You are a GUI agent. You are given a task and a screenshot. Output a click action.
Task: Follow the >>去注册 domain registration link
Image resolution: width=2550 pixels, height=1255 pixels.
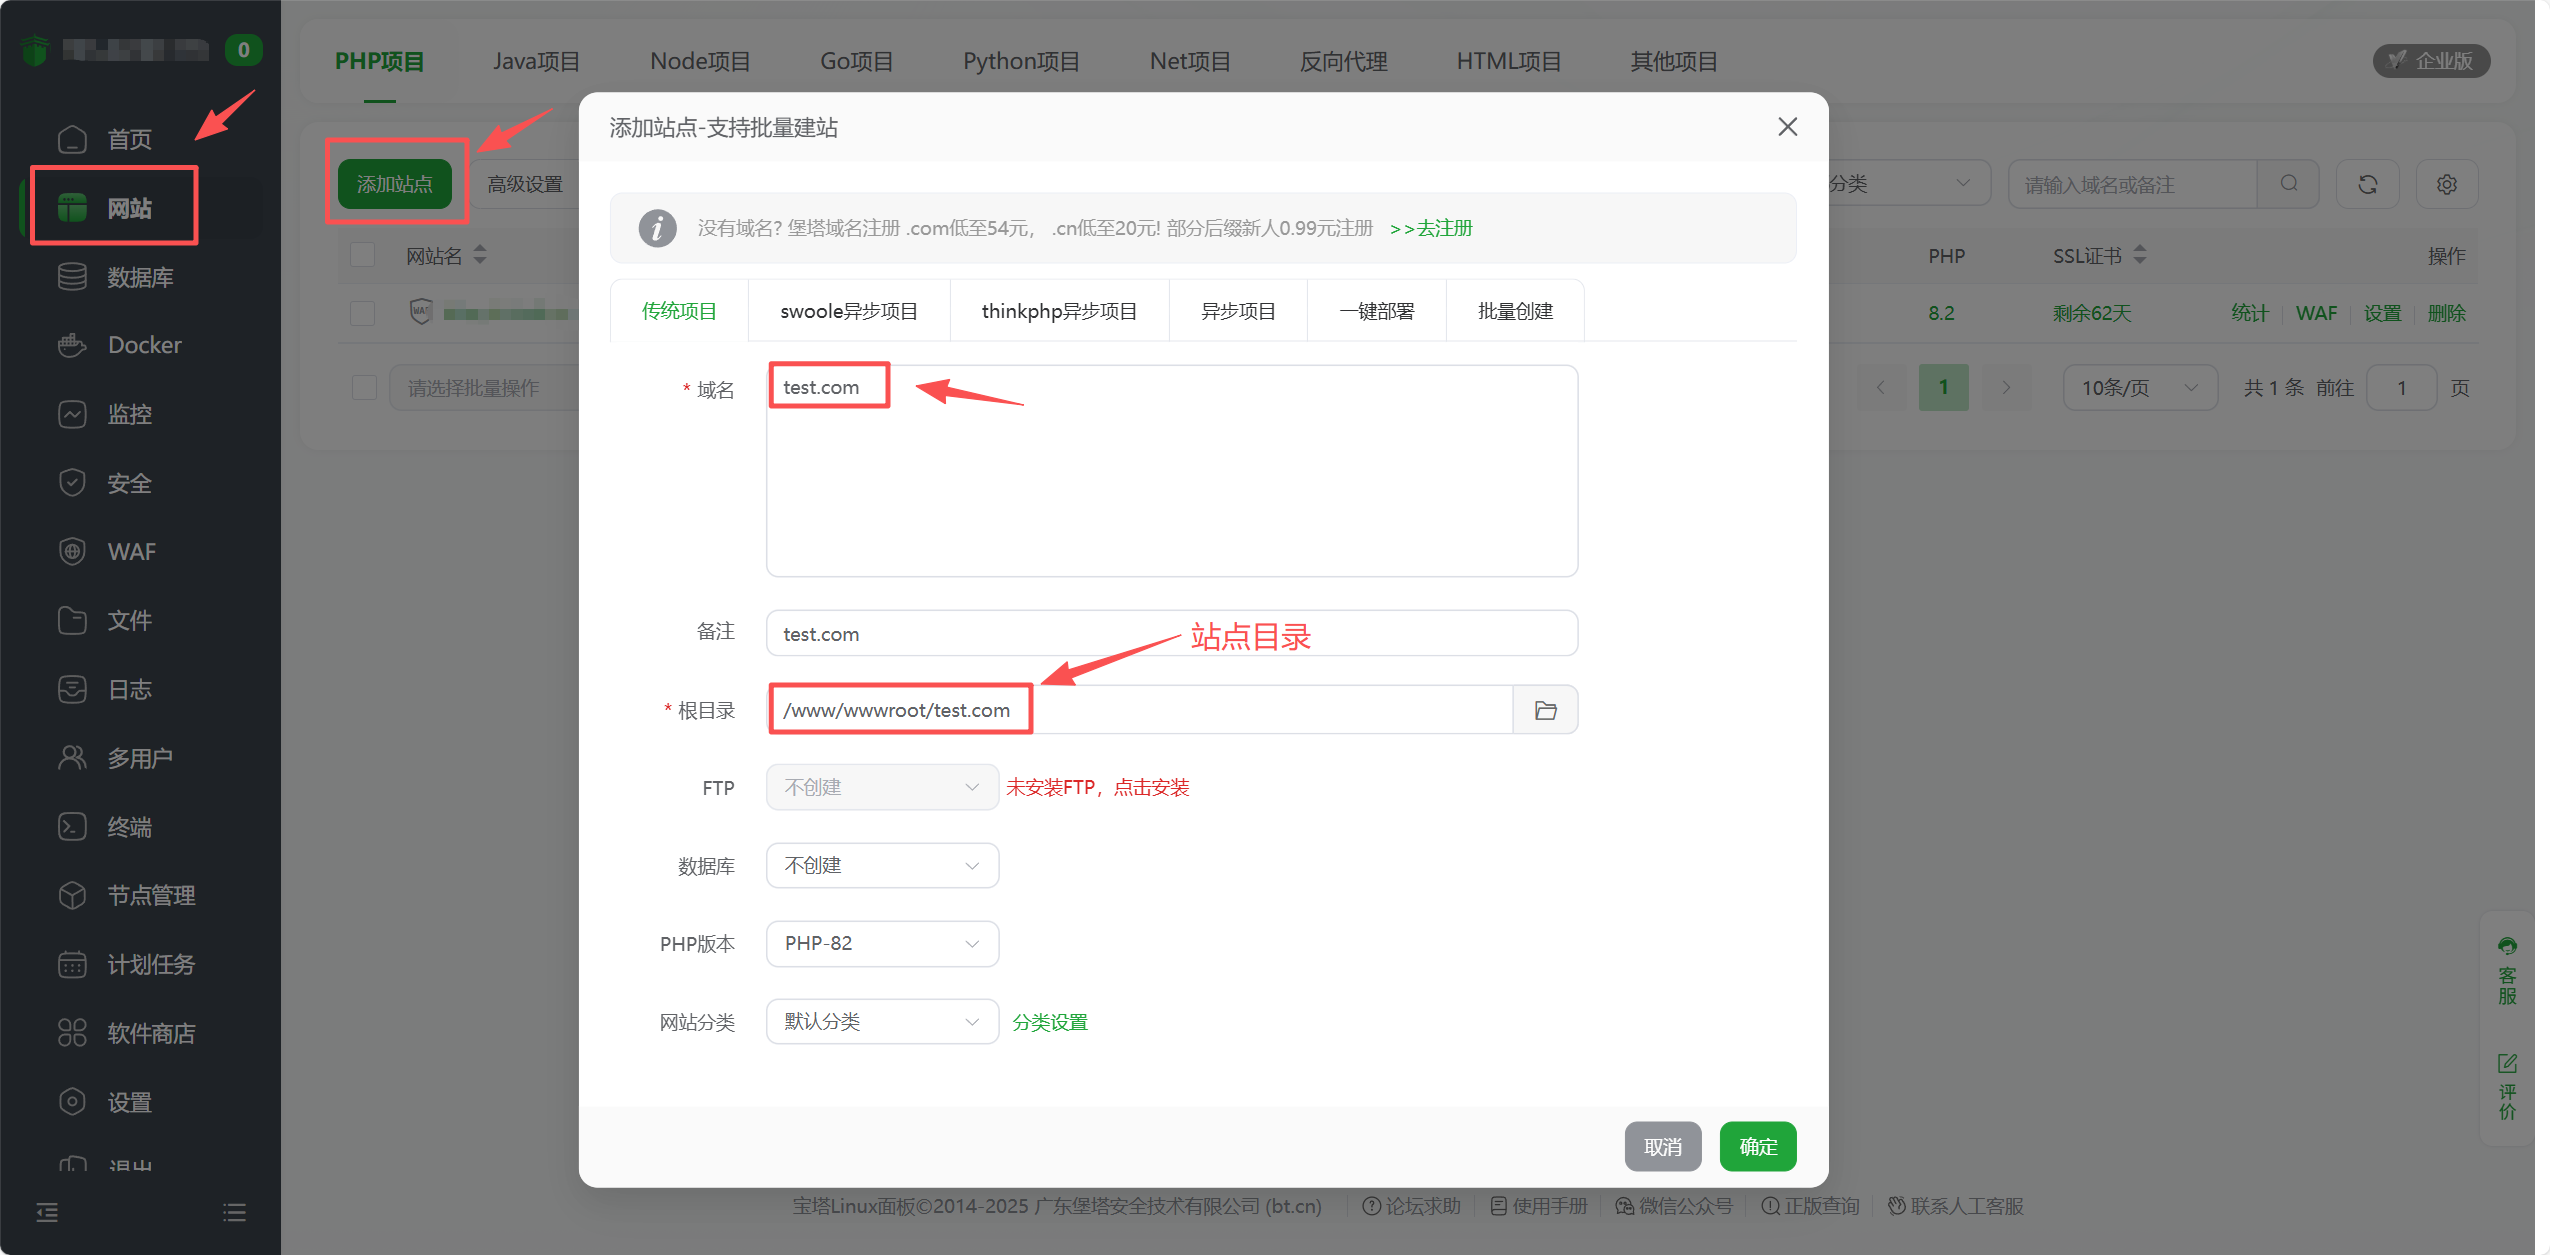(1430, 228)
